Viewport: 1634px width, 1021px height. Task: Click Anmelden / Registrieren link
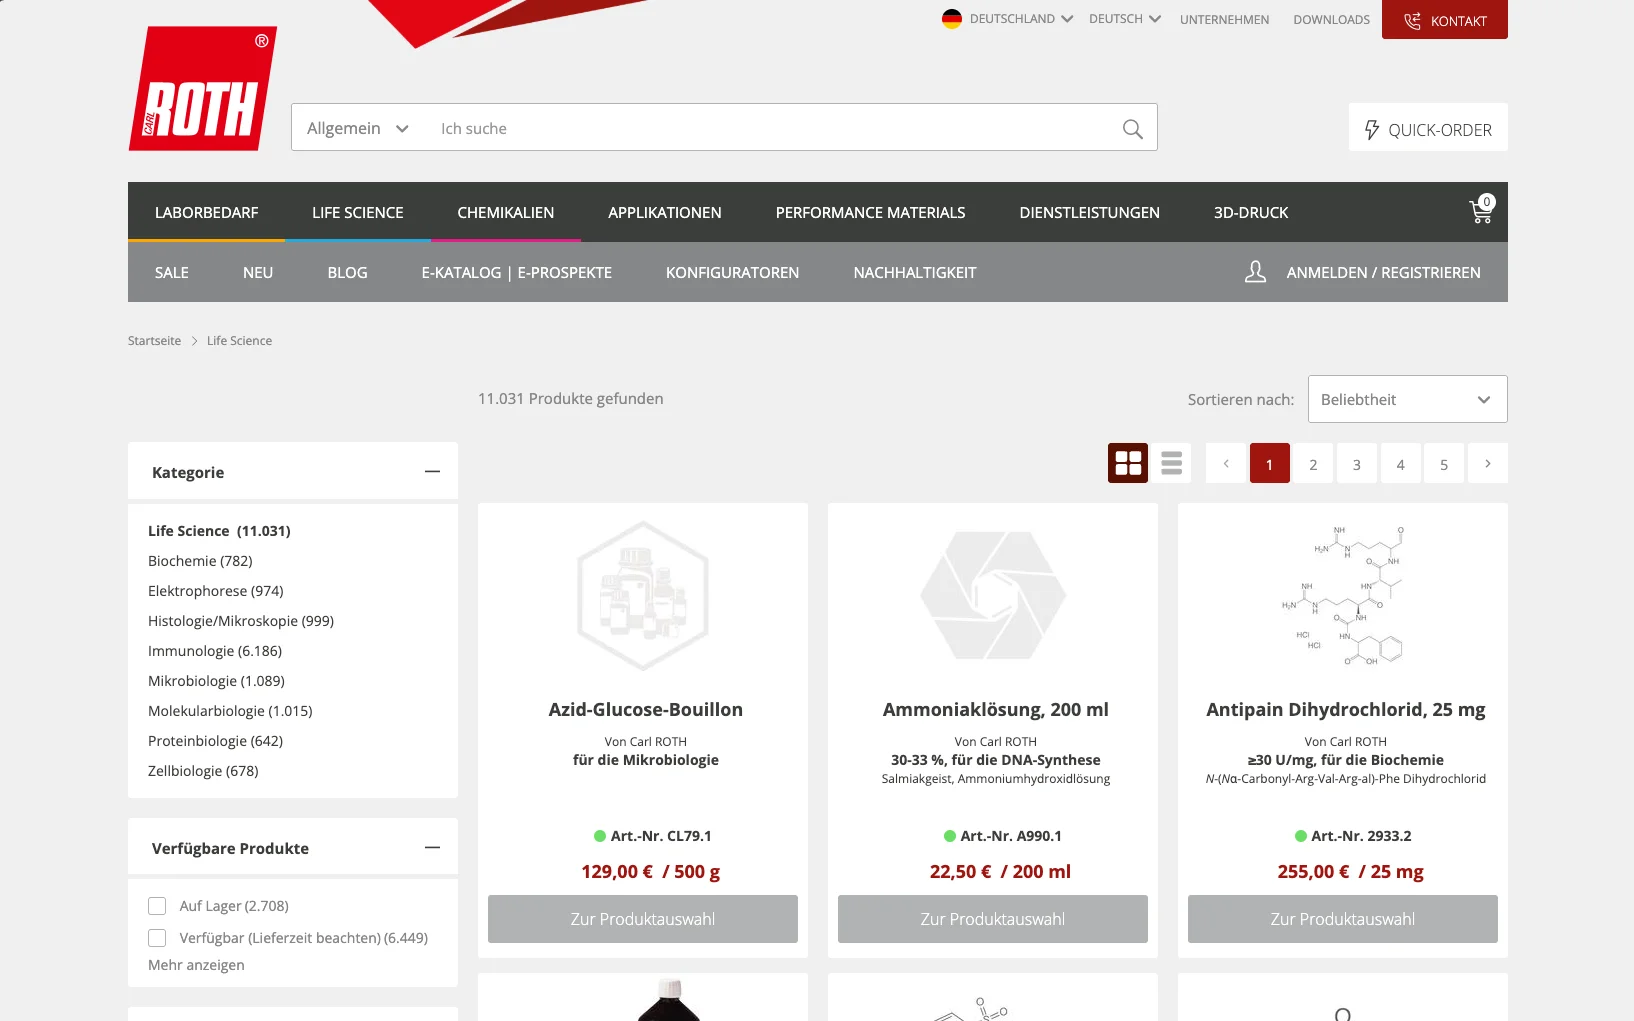1383,272
